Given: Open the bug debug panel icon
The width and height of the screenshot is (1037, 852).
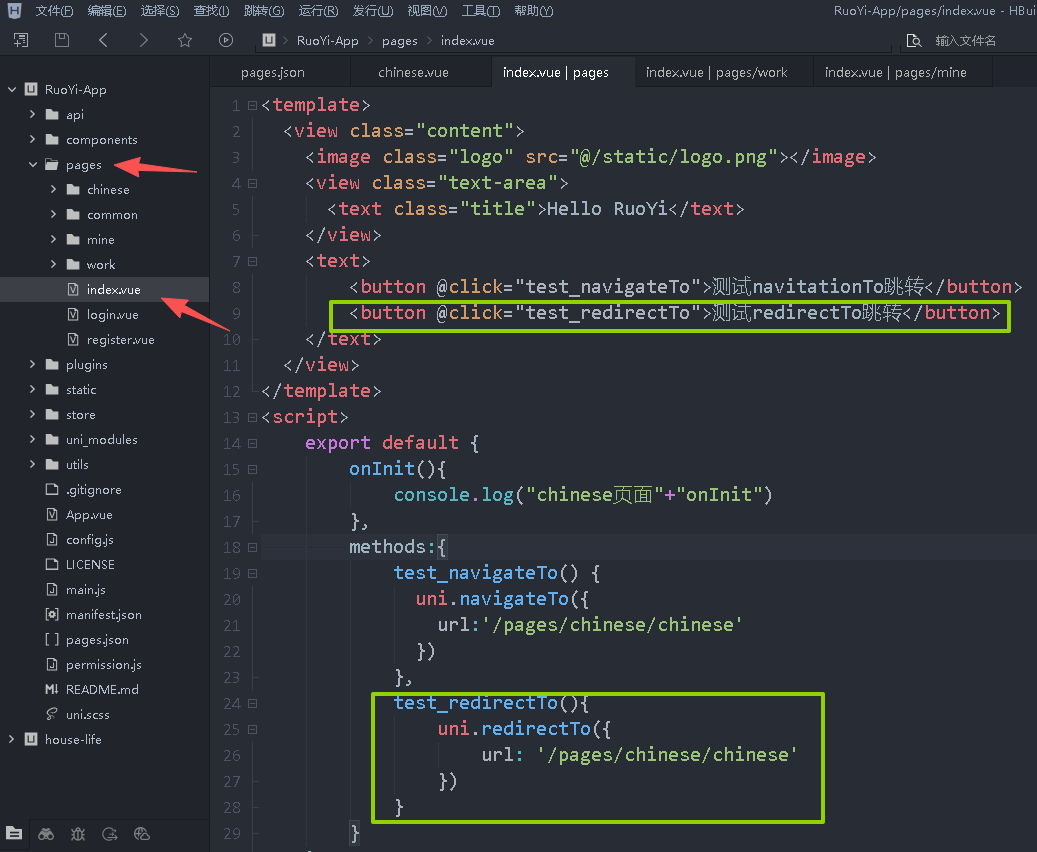Looking at the screenshot, I should point(78,833).
